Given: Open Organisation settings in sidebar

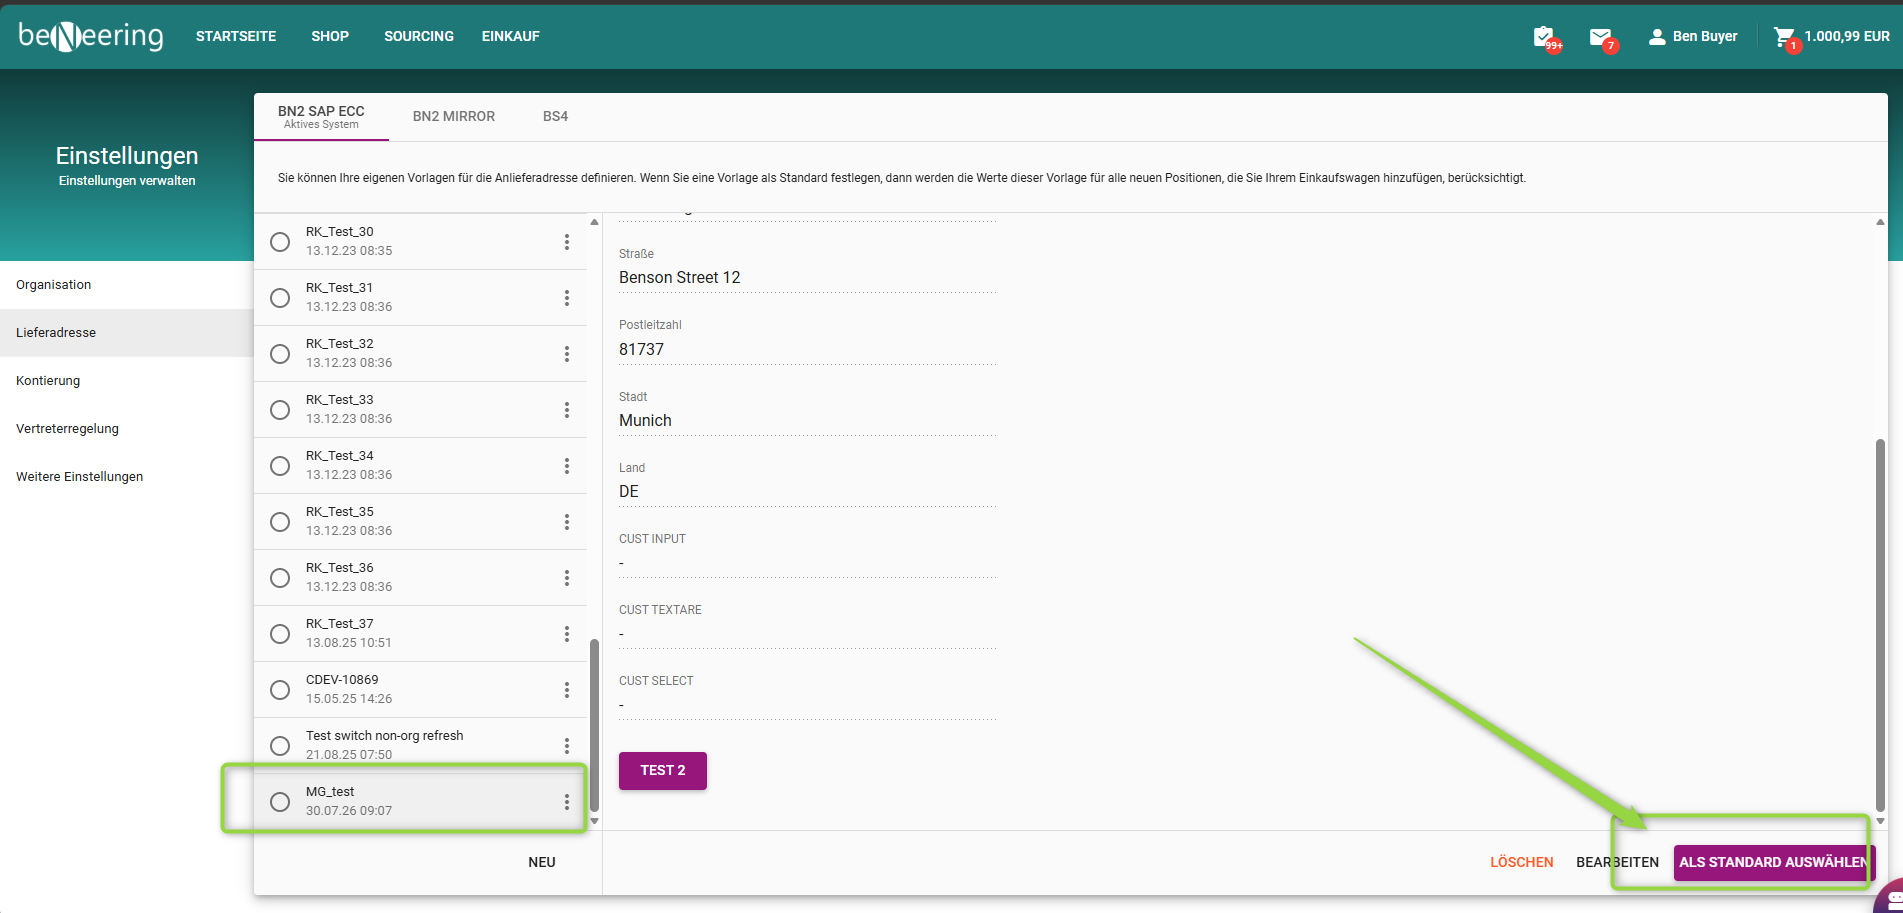Looking at the screenshot, I should pyautogui.click(x=126, y=285).
